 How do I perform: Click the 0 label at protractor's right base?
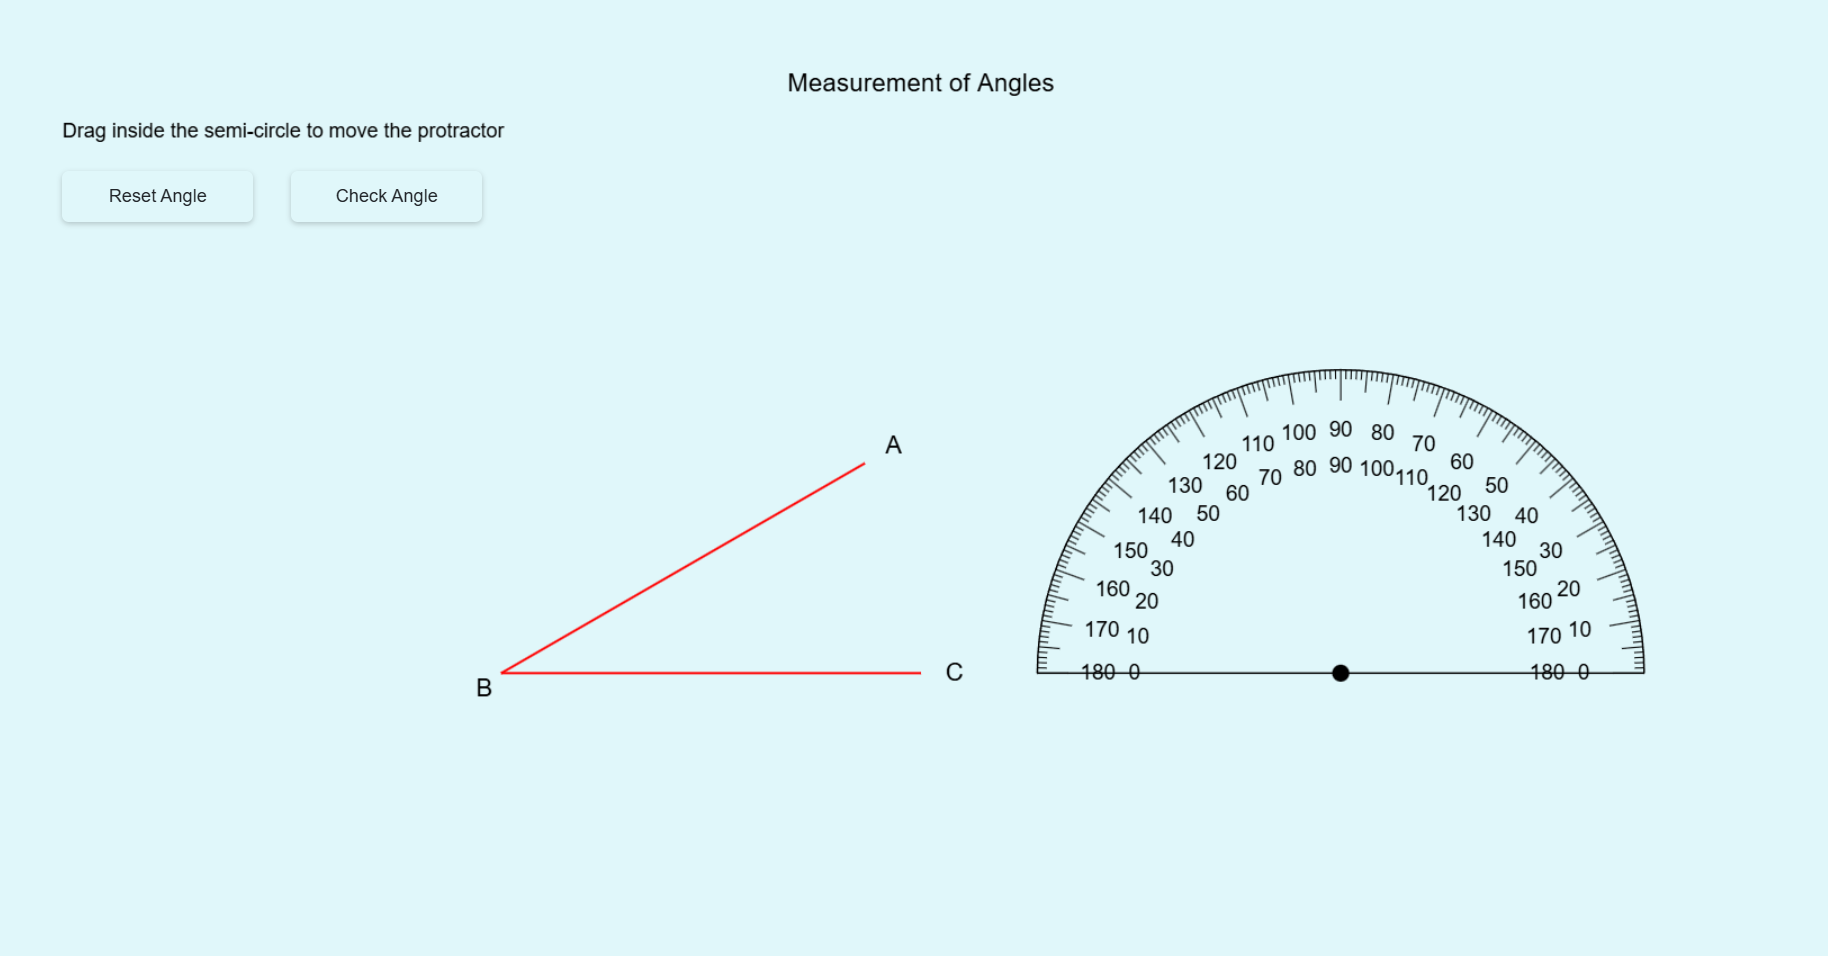click(x=1583, y=672)
